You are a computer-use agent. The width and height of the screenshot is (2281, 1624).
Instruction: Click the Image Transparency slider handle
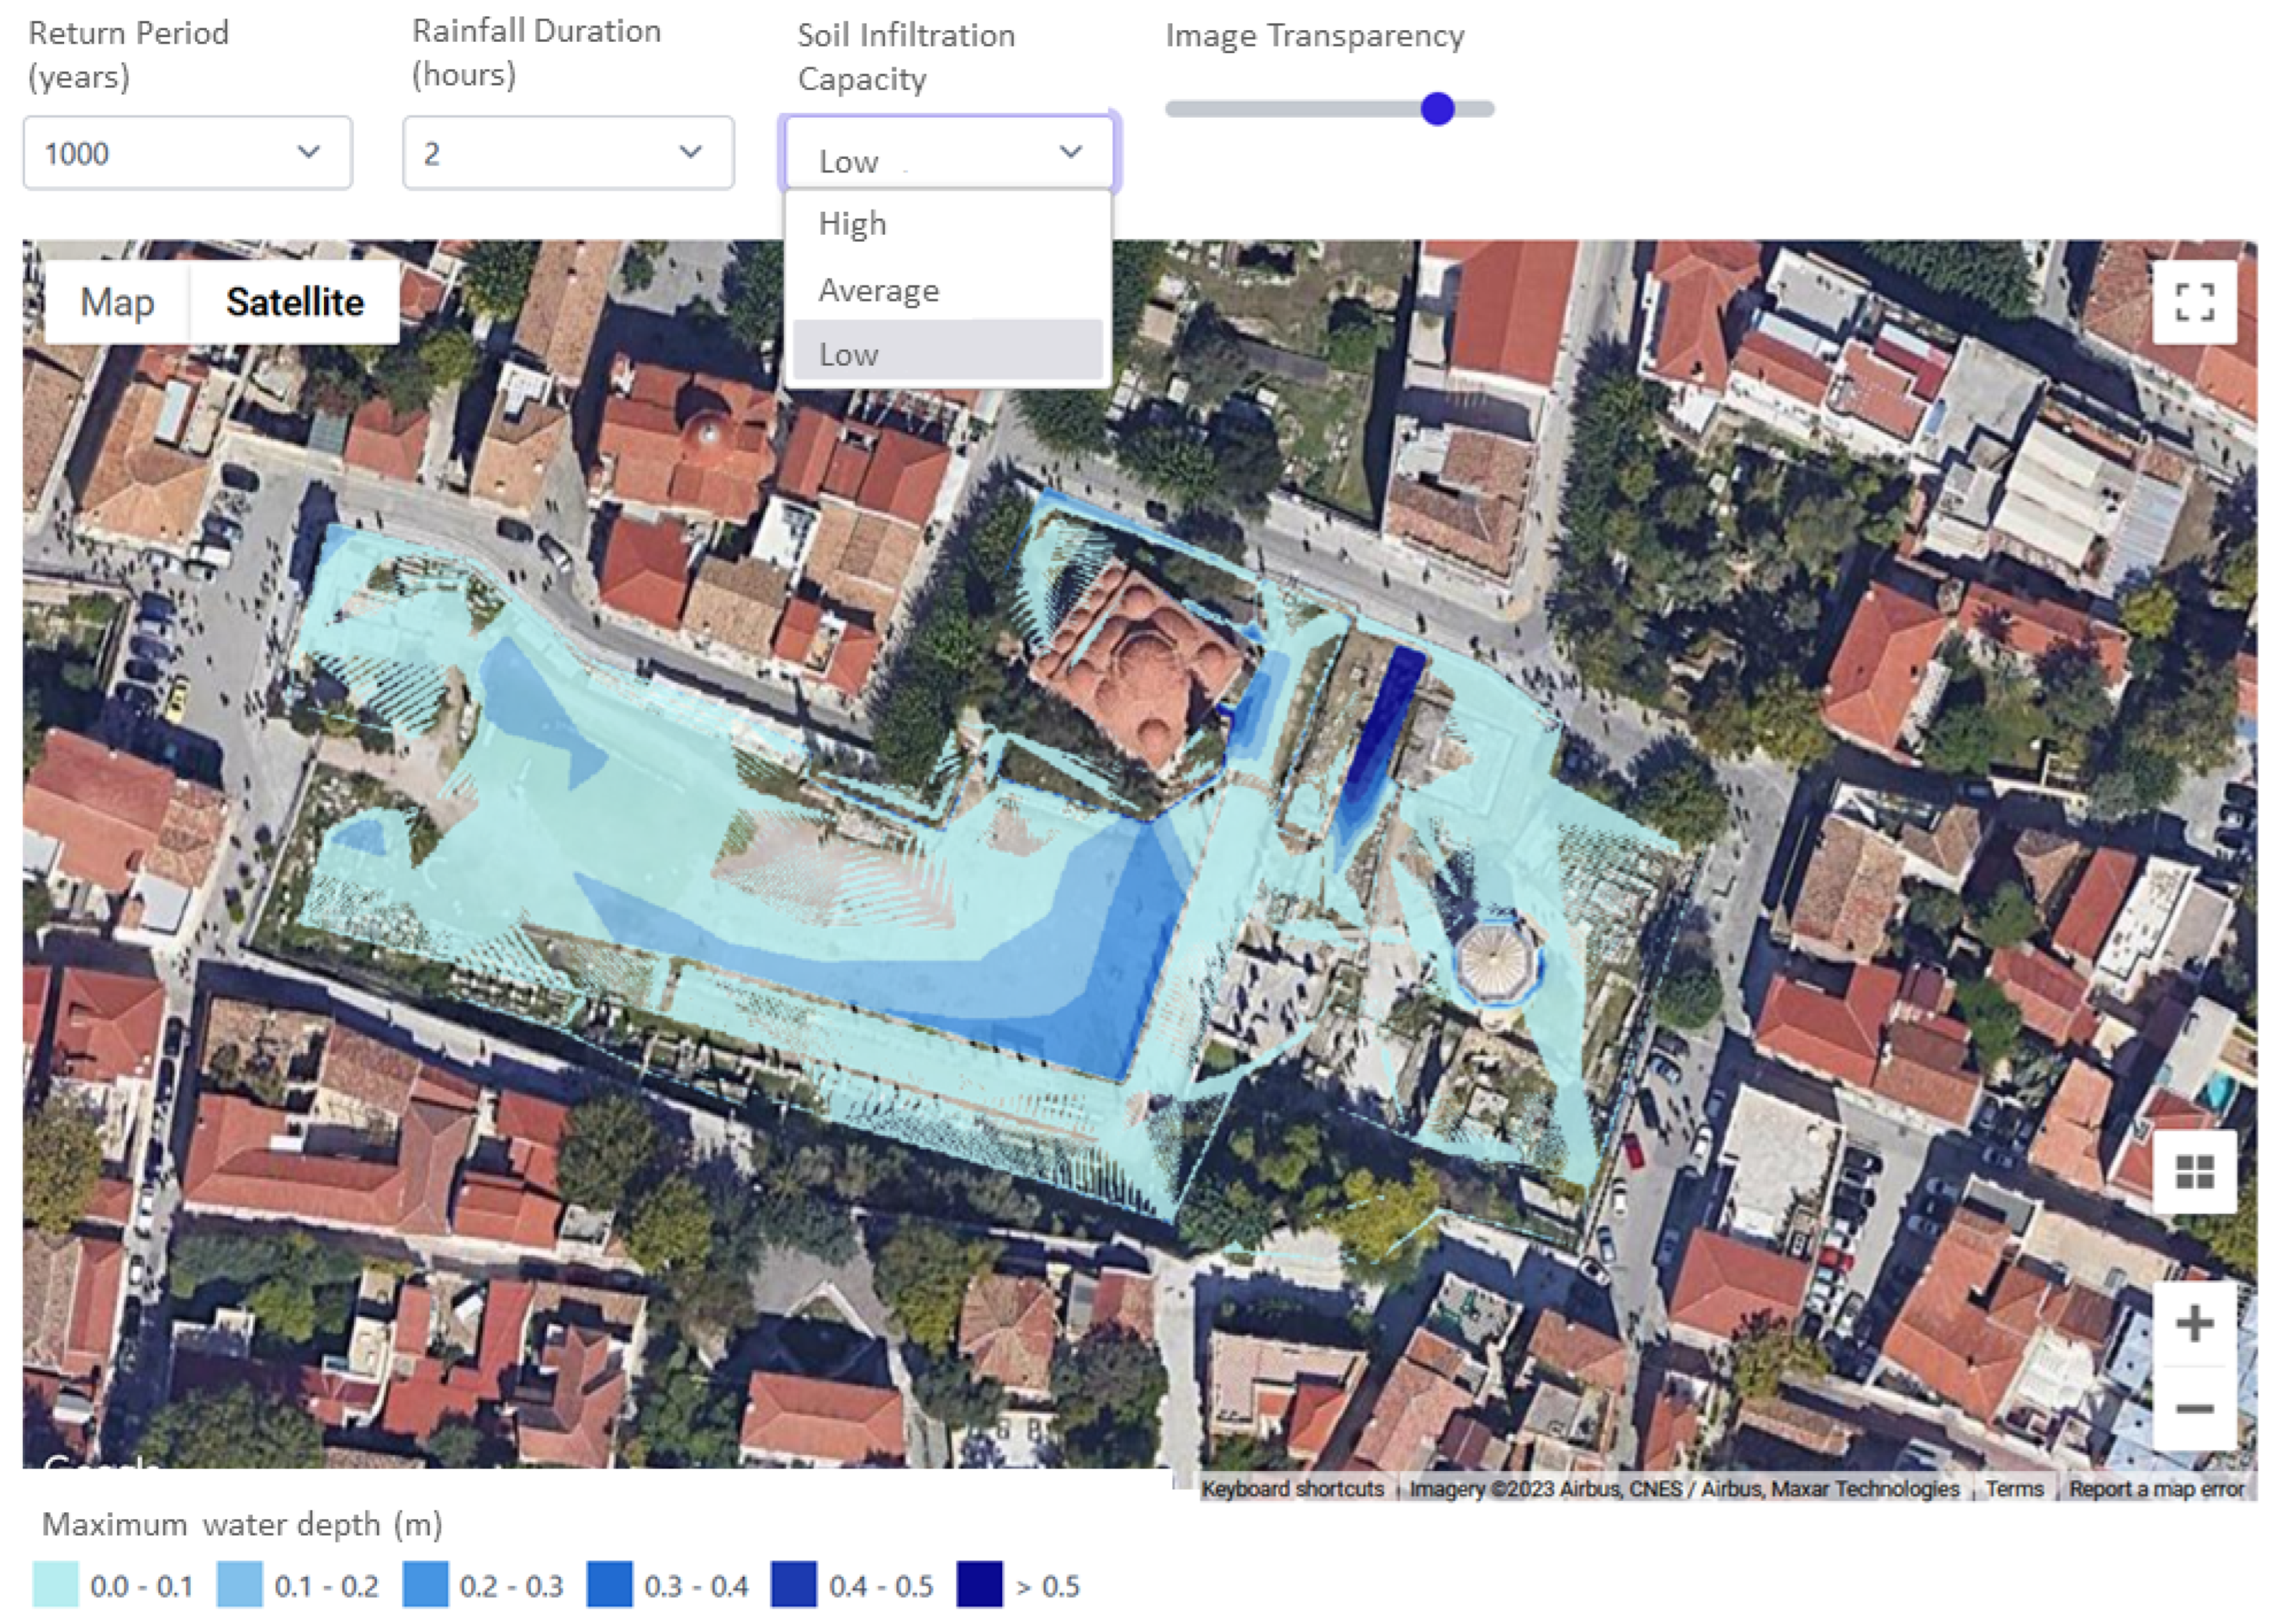click(x=1437, y=109)
